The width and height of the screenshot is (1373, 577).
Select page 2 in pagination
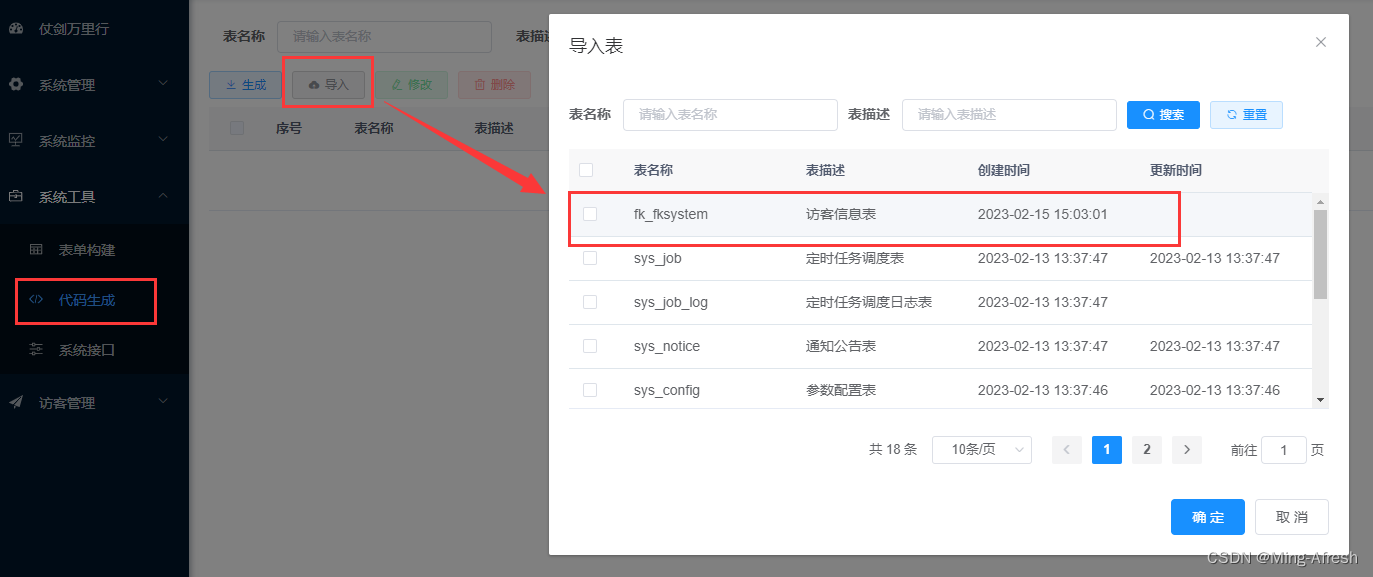1146,450
